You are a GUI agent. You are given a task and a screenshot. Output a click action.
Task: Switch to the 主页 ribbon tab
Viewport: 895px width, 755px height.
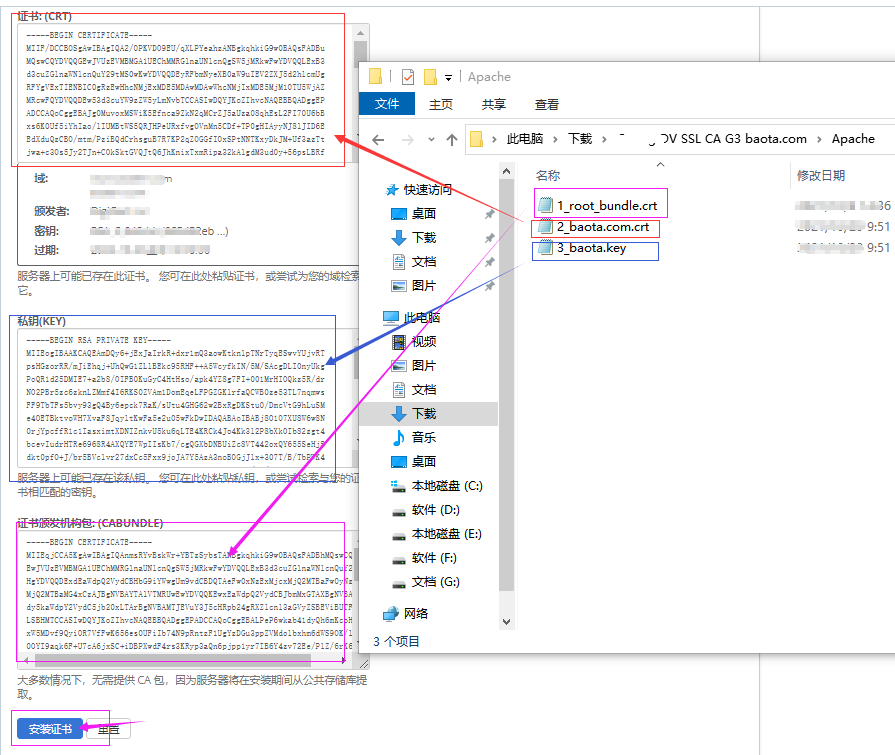pyautogui.click(x=441, y=104)
